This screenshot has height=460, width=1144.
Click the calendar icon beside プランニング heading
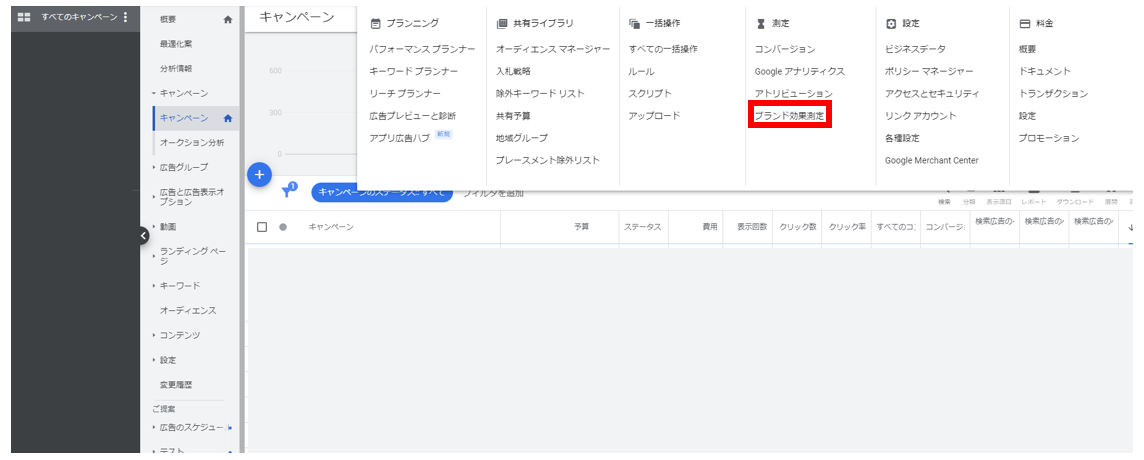(x=376, y=23)
